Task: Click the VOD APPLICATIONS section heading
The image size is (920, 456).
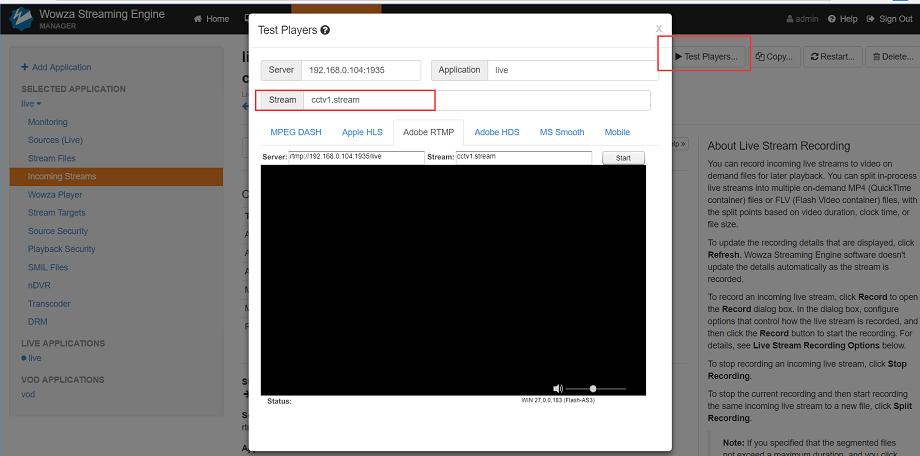Action: click(x=63, y=380)
